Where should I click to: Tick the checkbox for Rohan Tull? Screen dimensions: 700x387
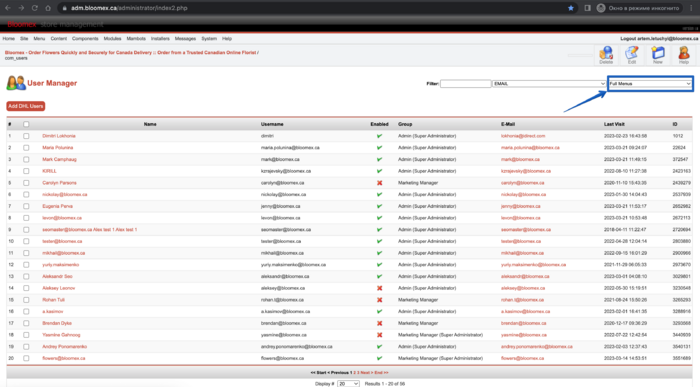click(x=26, y=300)
